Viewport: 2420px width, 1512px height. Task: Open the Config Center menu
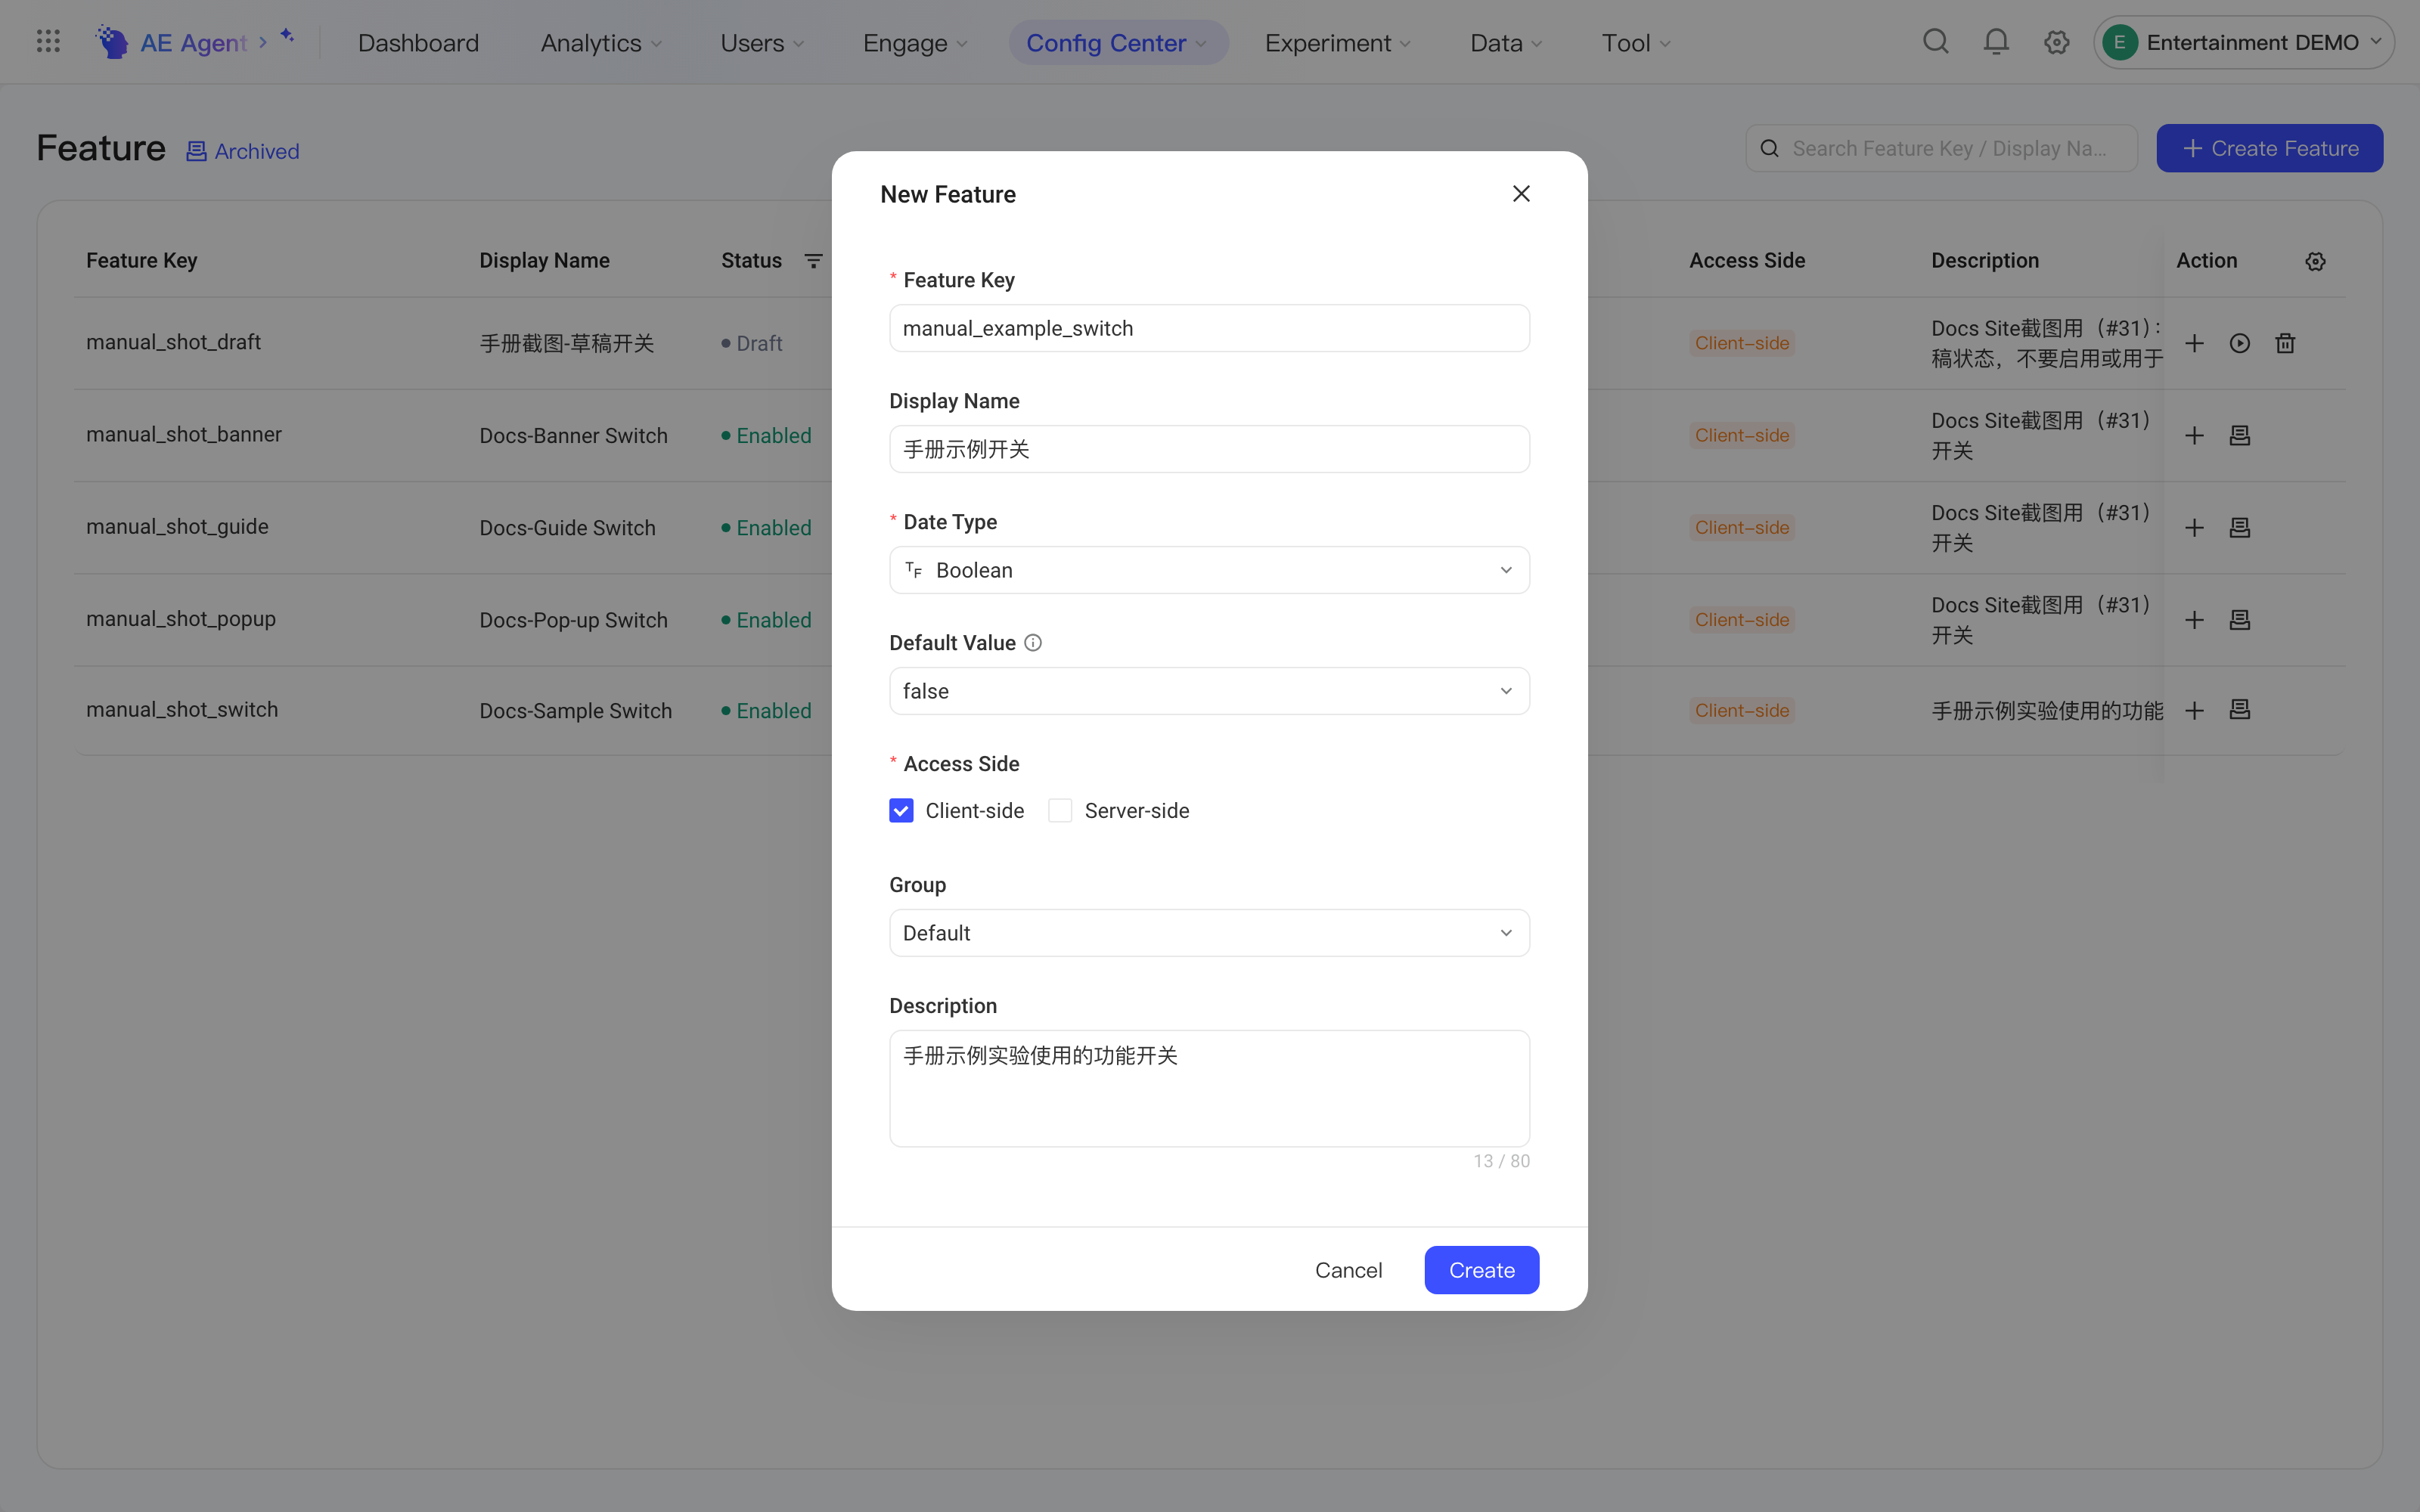point(1117,43)
